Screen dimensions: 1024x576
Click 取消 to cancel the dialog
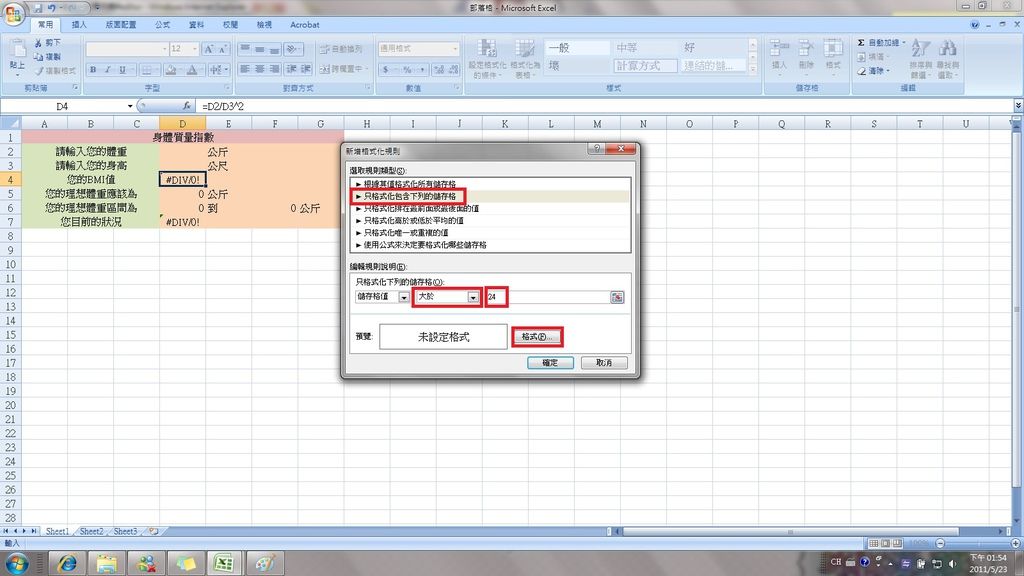tap(604, 362)
